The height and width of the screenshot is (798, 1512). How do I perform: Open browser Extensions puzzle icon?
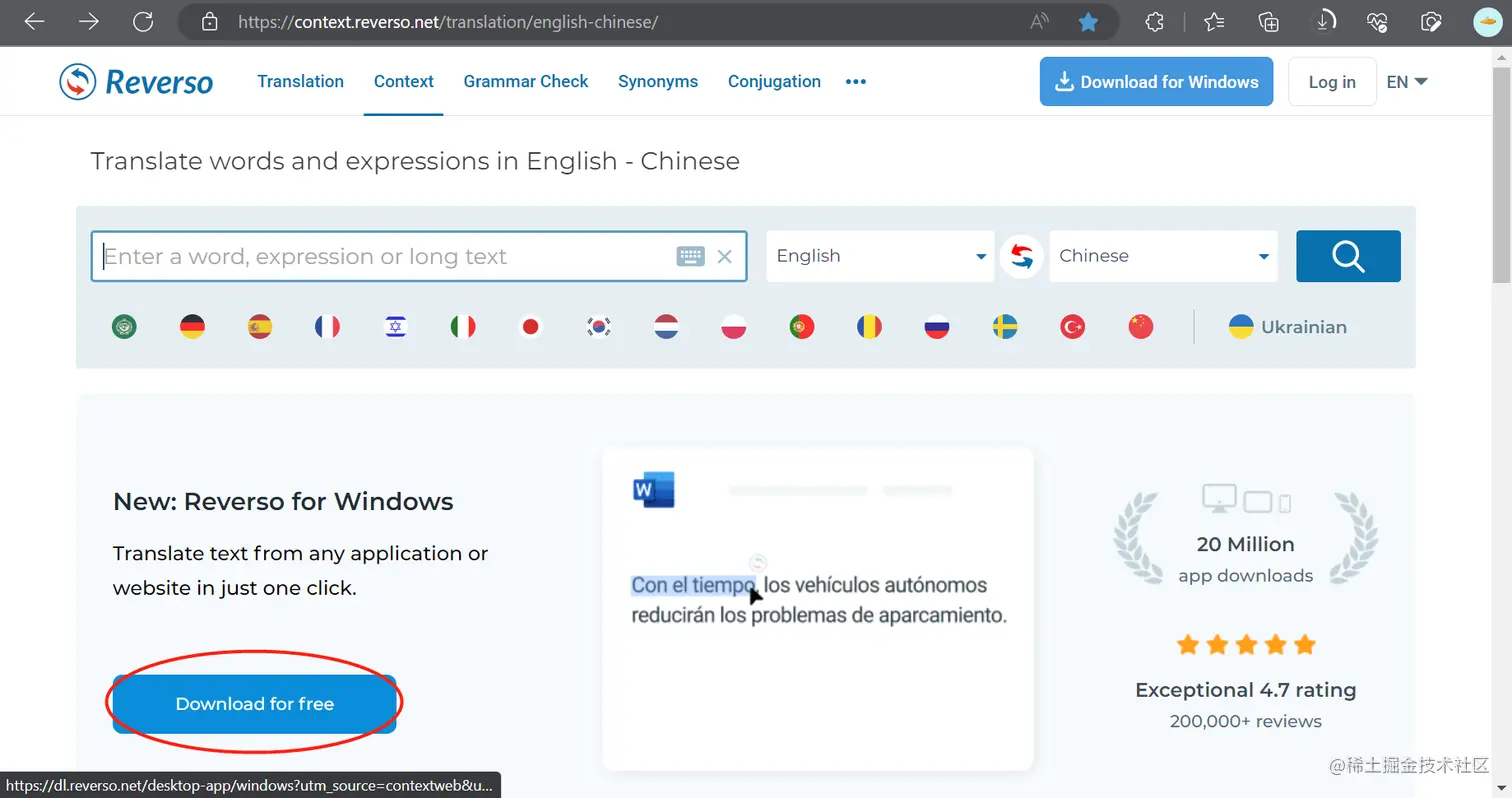tap(1155, 22)
